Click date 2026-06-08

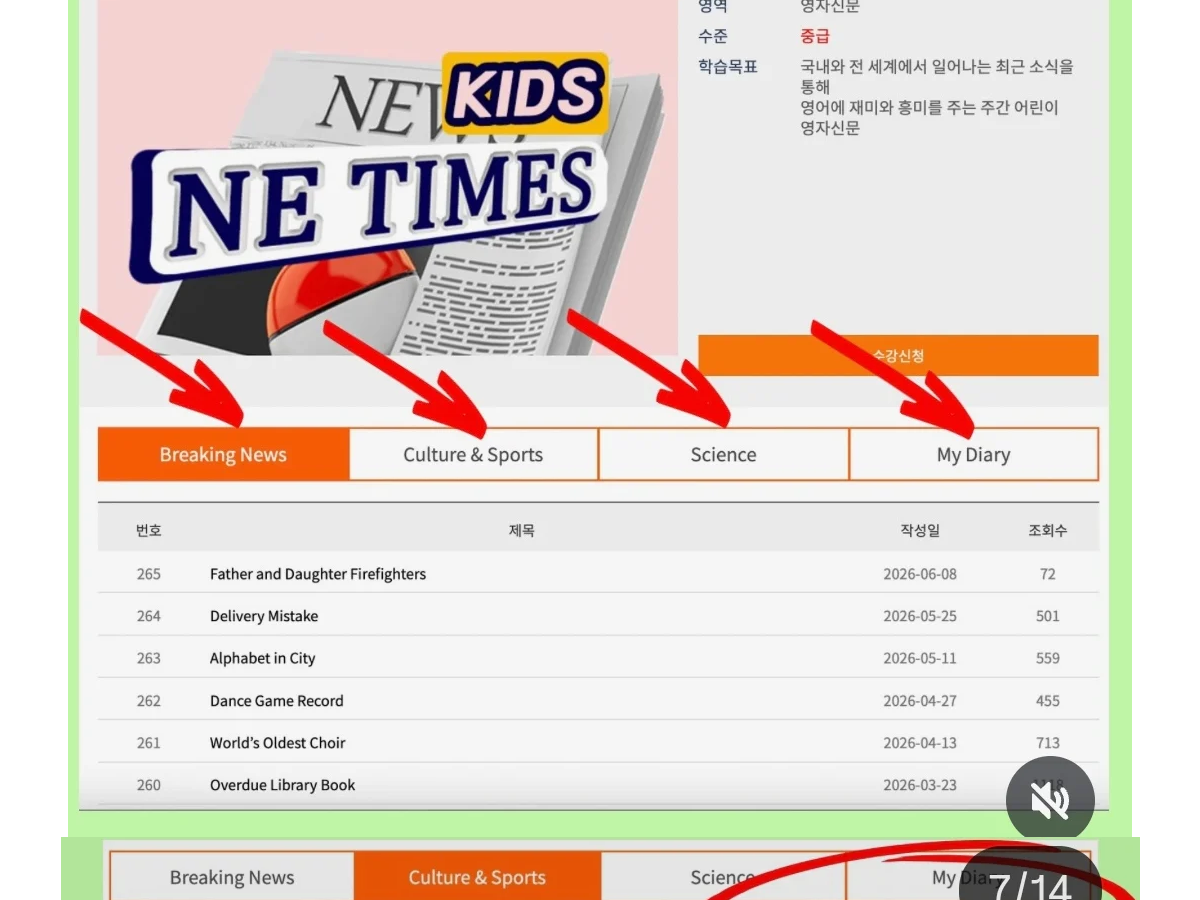click(920, 574)
